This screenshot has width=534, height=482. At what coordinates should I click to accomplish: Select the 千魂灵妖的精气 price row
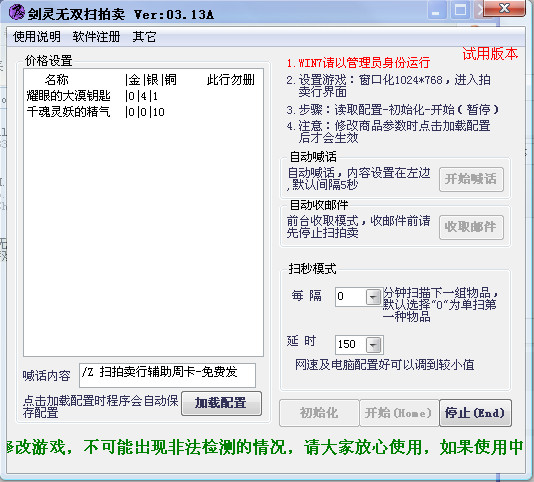[143, 112]
